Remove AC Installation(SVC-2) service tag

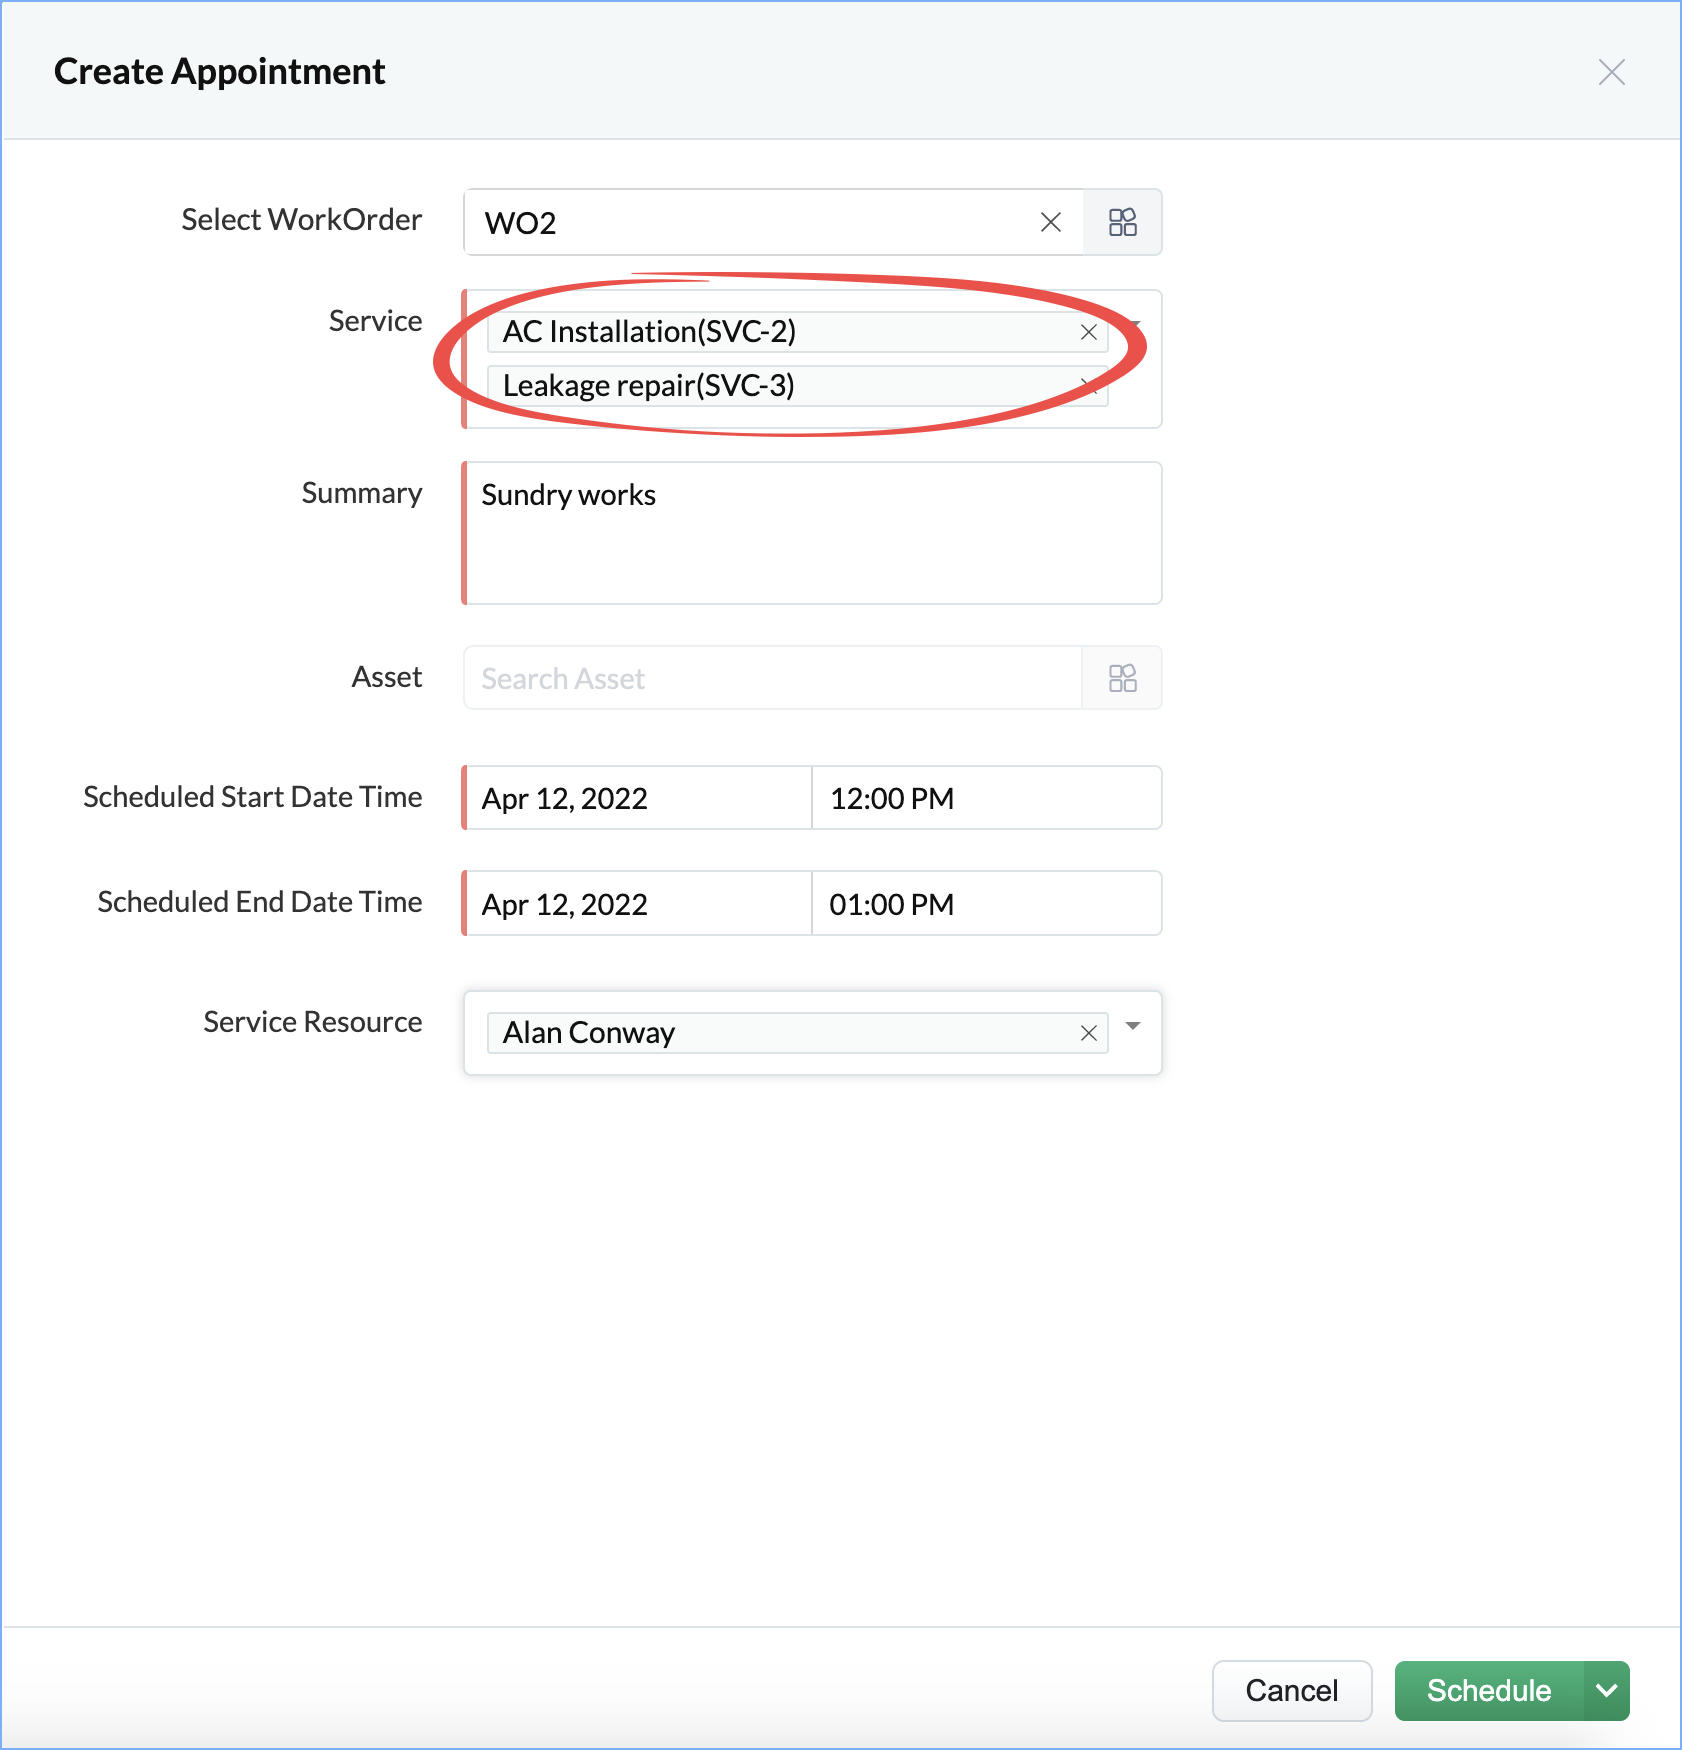coord(1089,332)
